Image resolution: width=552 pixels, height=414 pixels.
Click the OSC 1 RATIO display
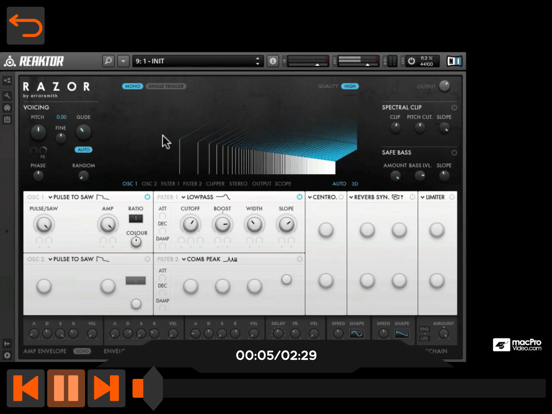[x=136, y=219]
